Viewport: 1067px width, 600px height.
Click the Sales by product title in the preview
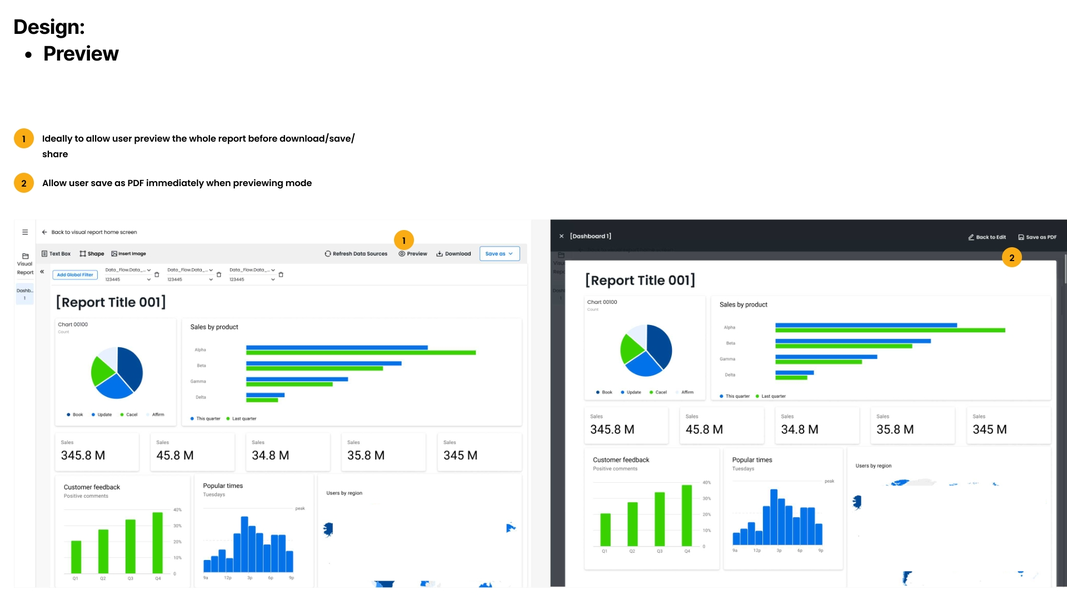click(x=743, y=305)
